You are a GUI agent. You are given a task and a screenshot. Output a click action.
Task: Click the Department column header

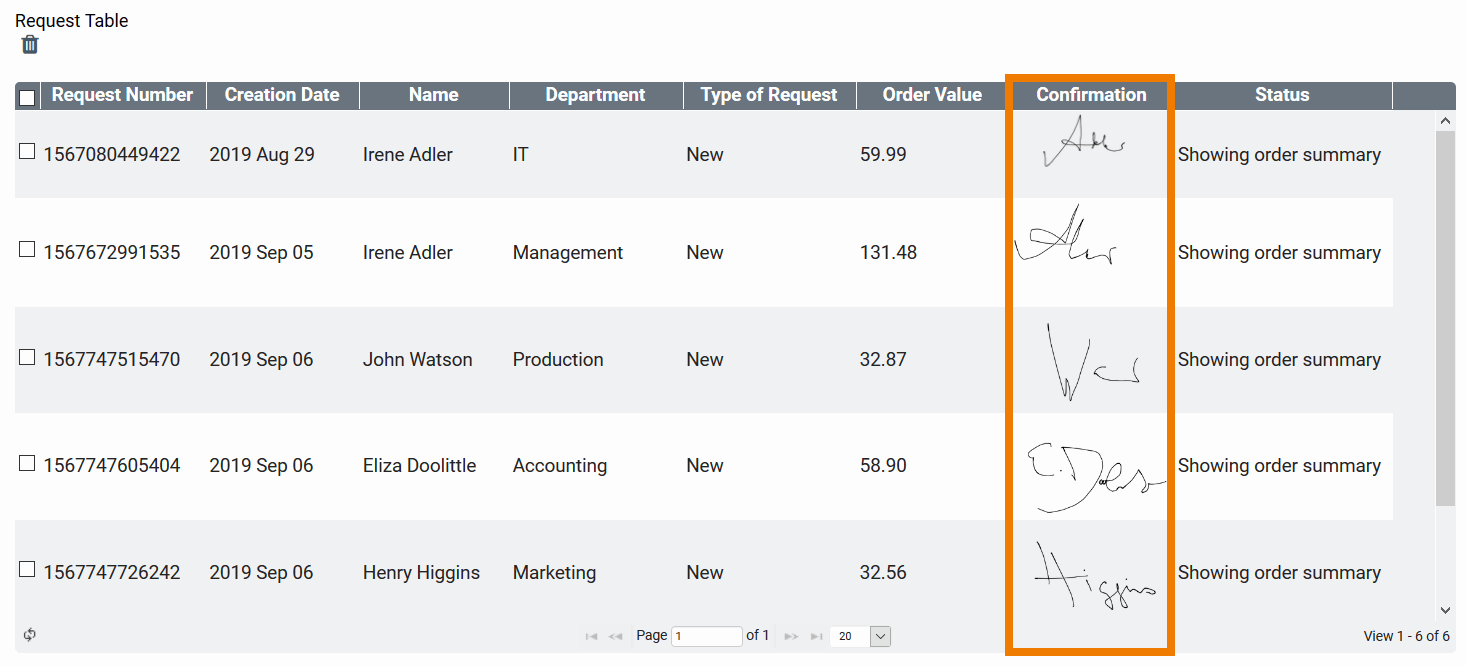pyautogui.click(x=595, y=95)
